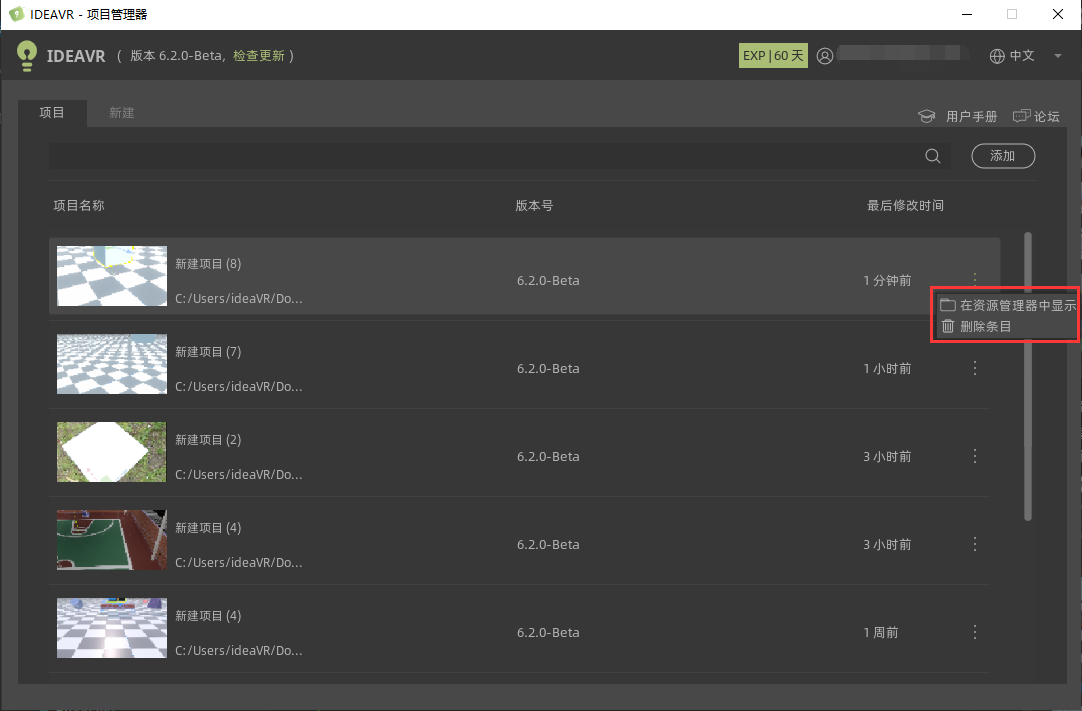This screenshot has height=711, width=1082.
Task: Switch to the 项目 tab
Action: click(x=52, y=113)
